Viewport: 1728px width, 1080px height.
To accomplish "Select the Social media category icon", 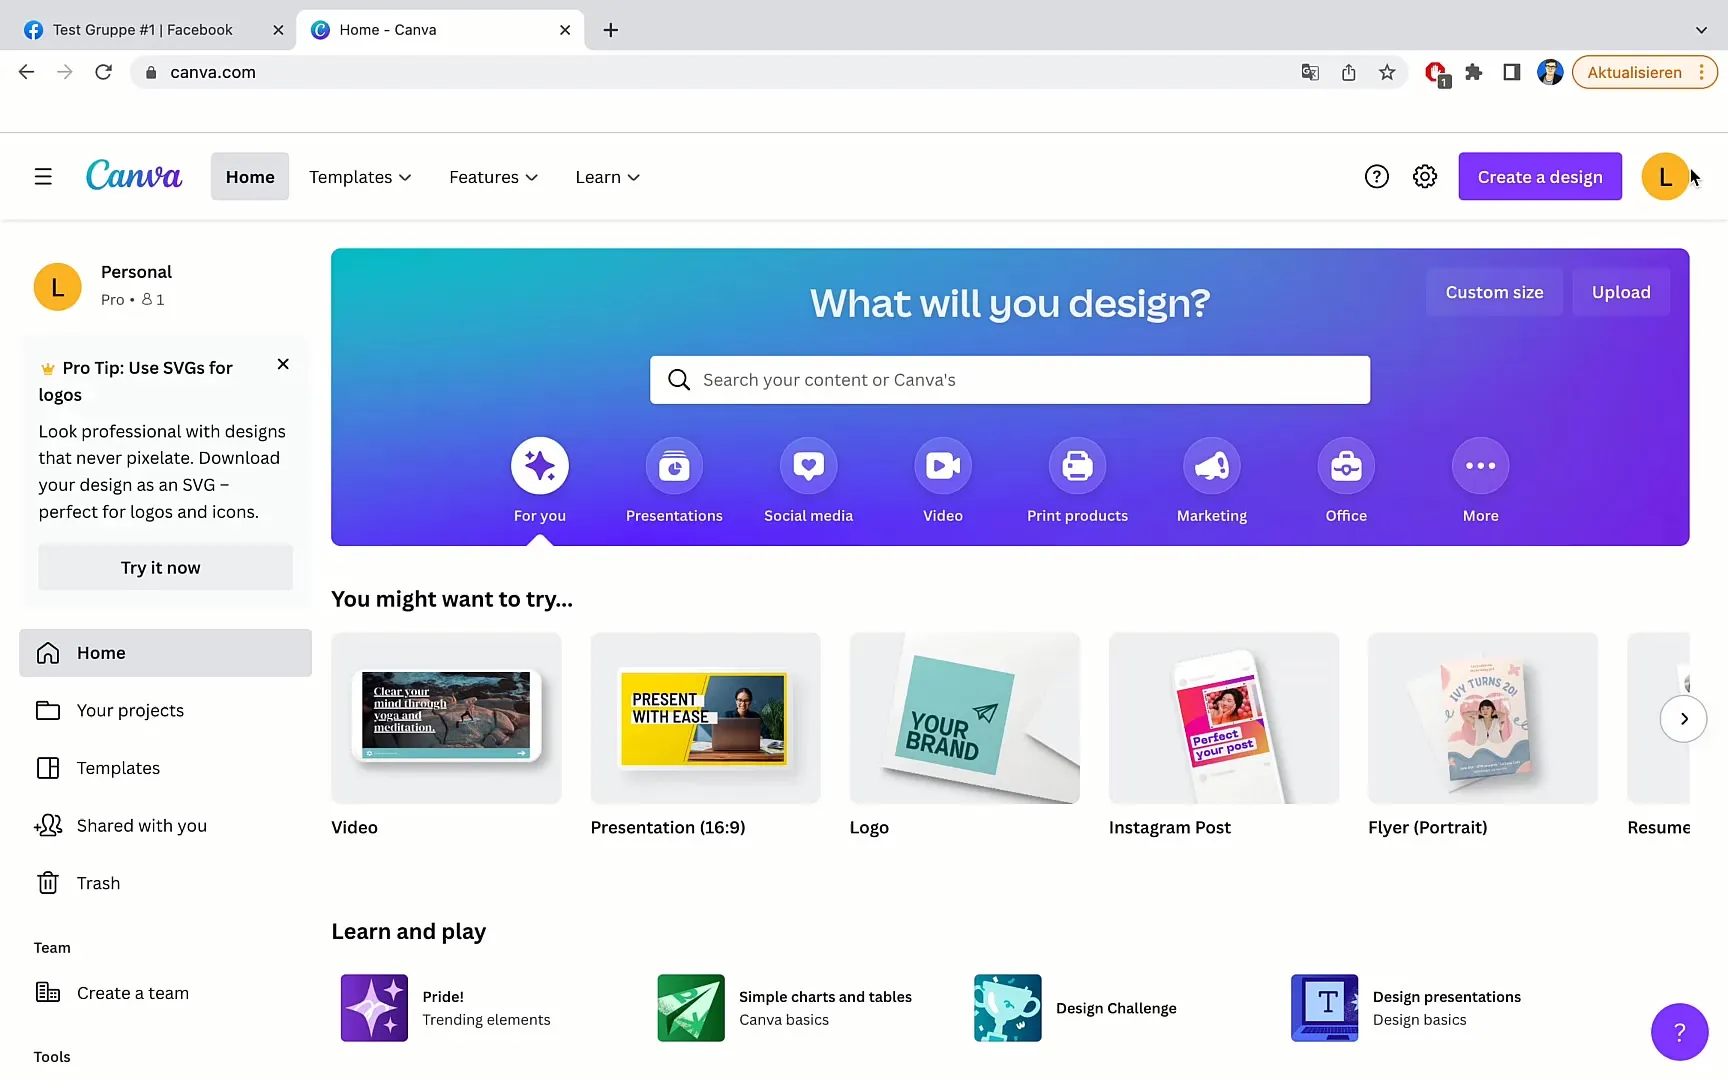I will (x=808, y=466).
